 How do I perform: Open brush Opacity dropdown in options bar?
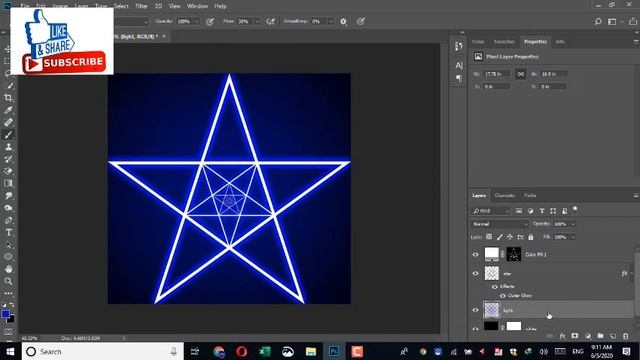coord(196,22)
